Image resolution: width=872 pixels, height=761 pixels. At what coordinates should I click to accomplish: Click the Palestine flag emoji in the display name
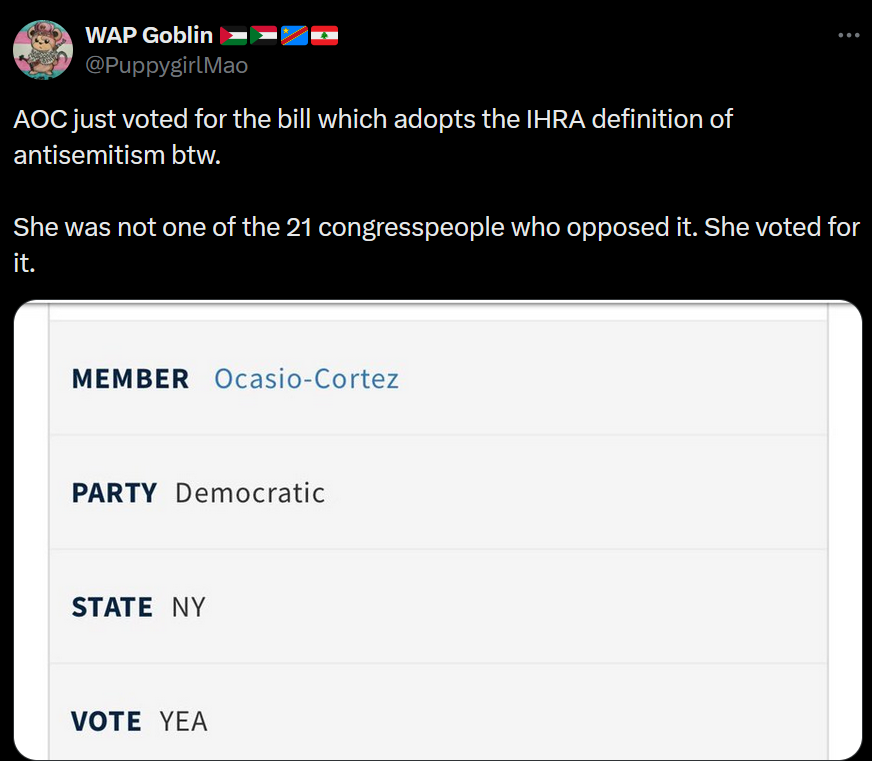click(234, 36)
